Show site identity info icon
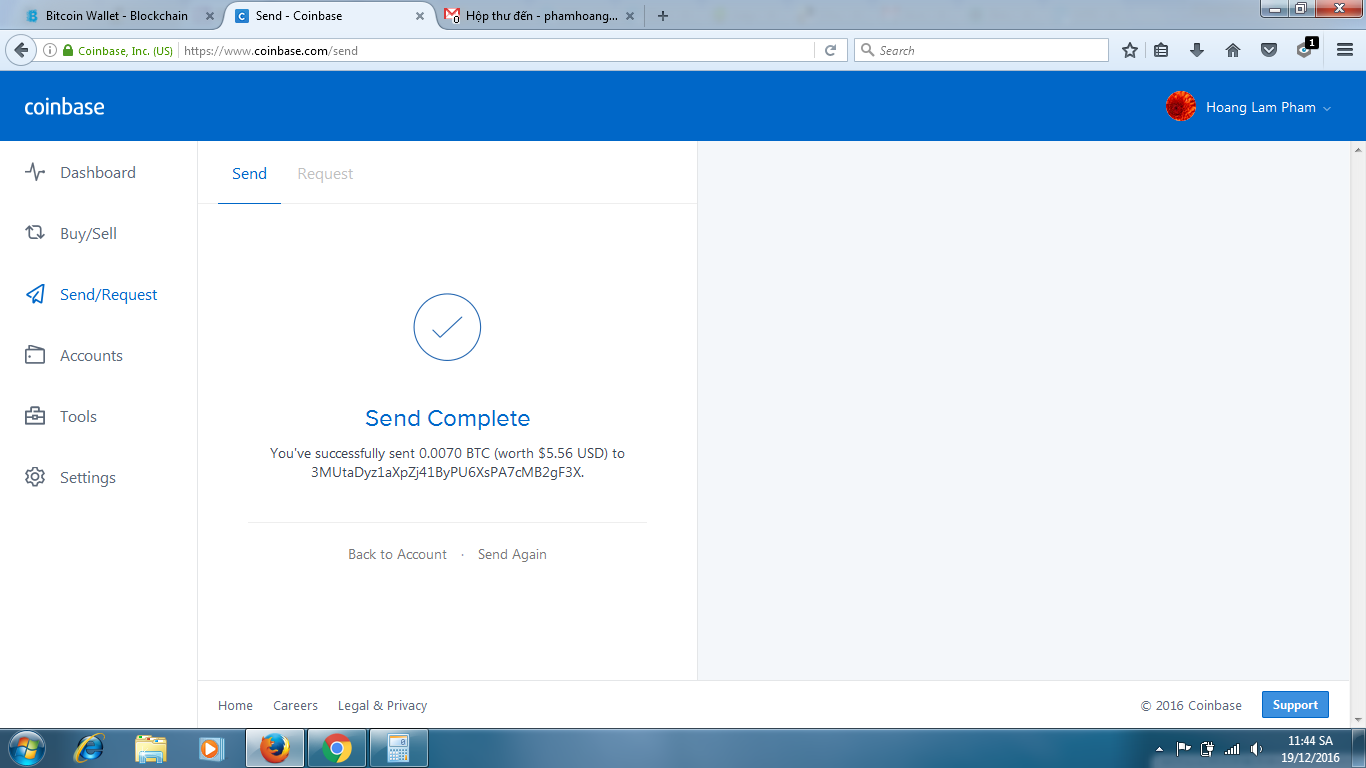Image resolution: width=1366 pixels, height=768 pixels. pos(50,50)
